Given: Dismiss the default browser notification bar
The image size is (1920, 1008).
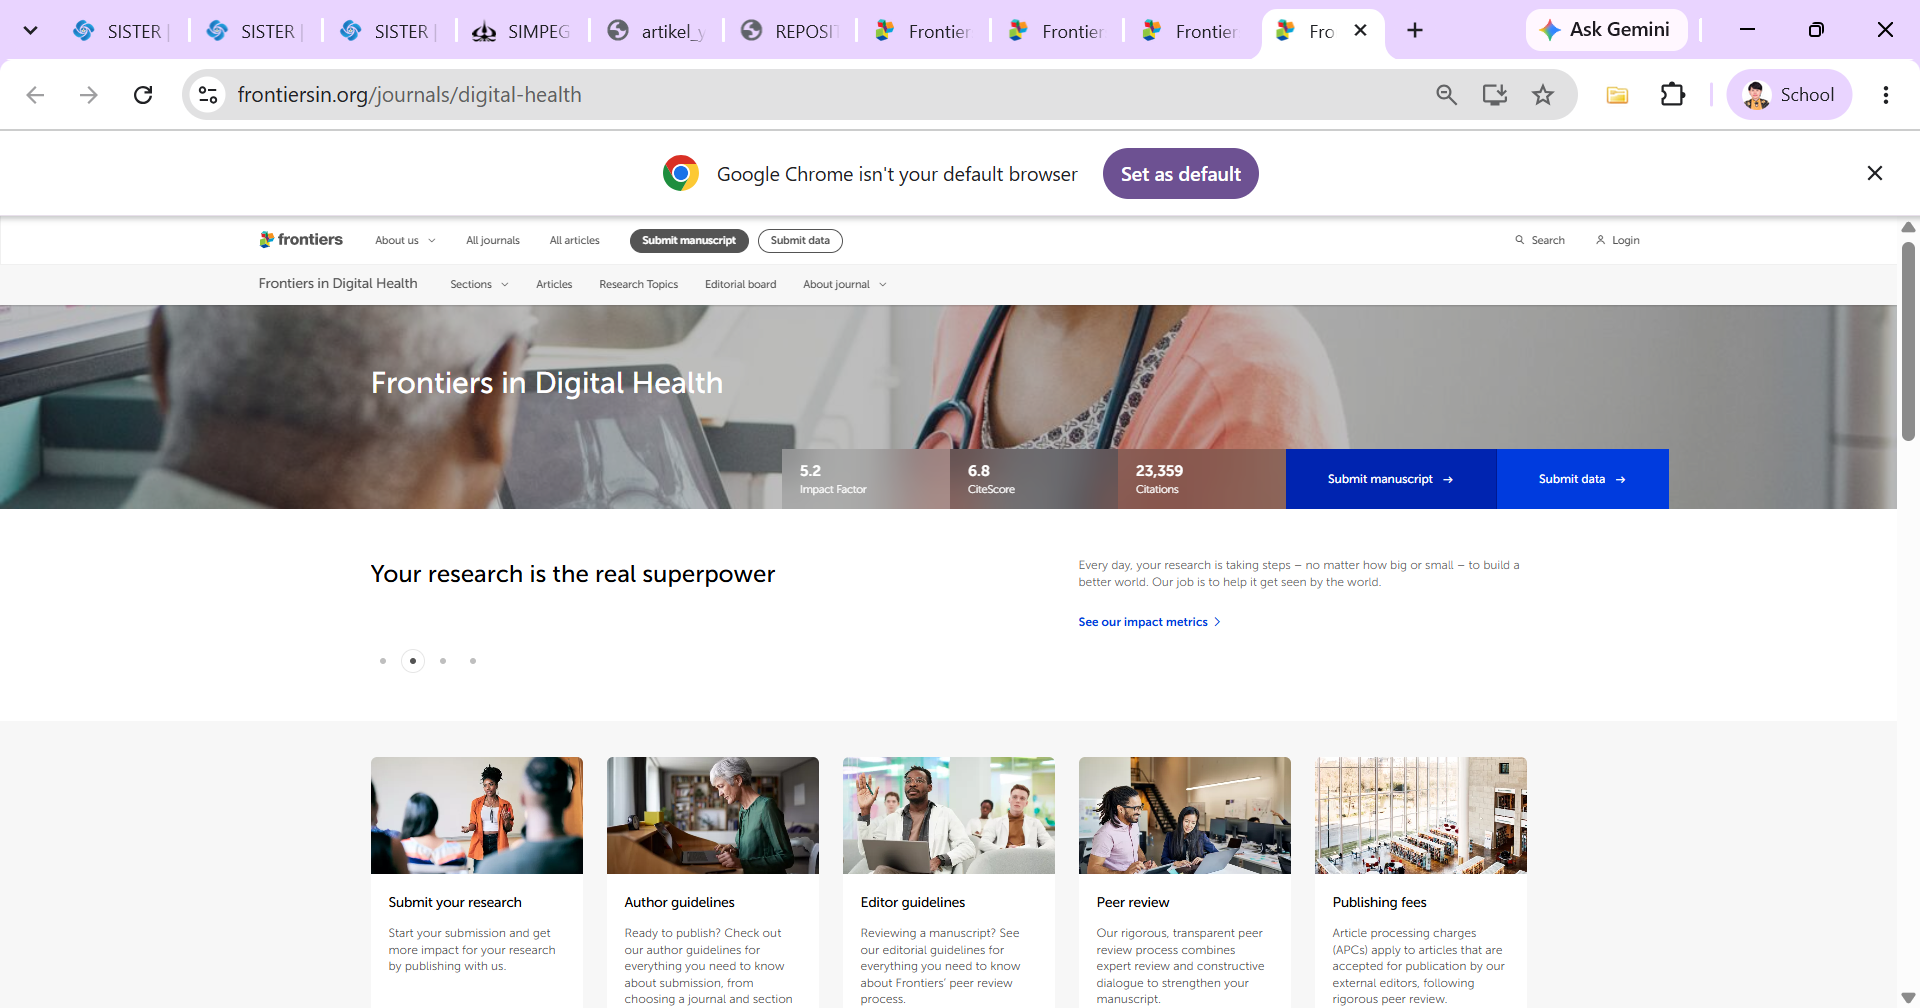Looking at the screenshot, I should [x=1875, y=174].
